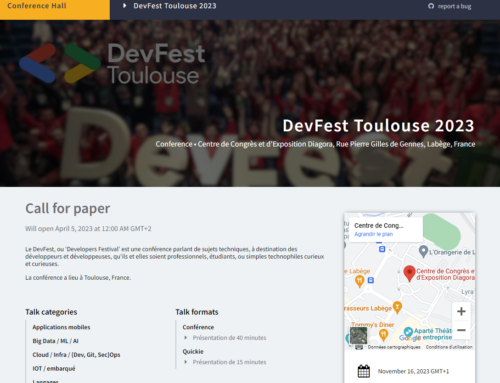Image resolution: width=500 pixels, height=383 pixels.
Task: Click 'Présentation de 40 minutes' description
Action: [x=229, y=338]
